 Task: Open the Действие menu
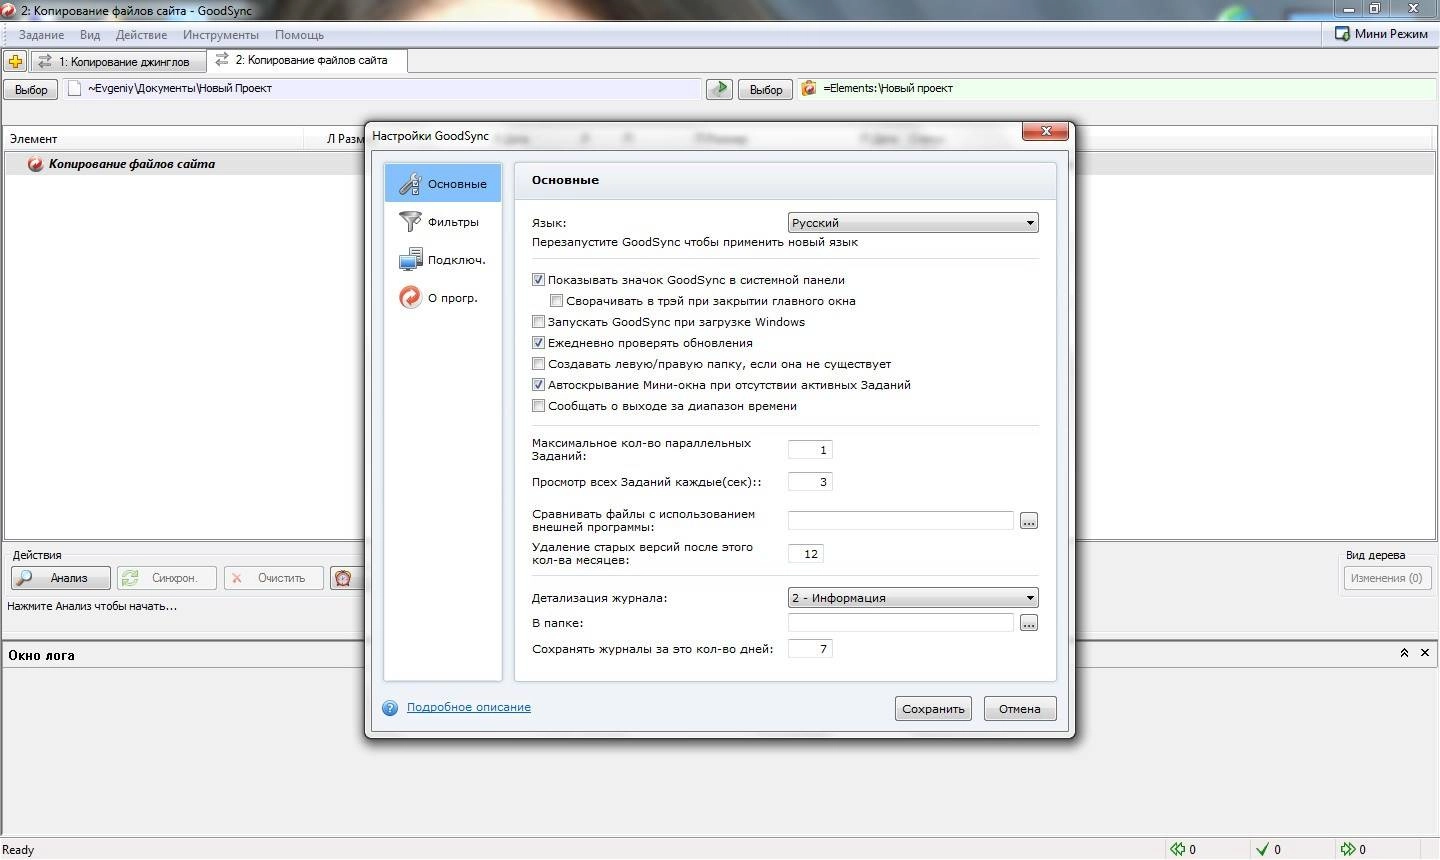(141, 35)
